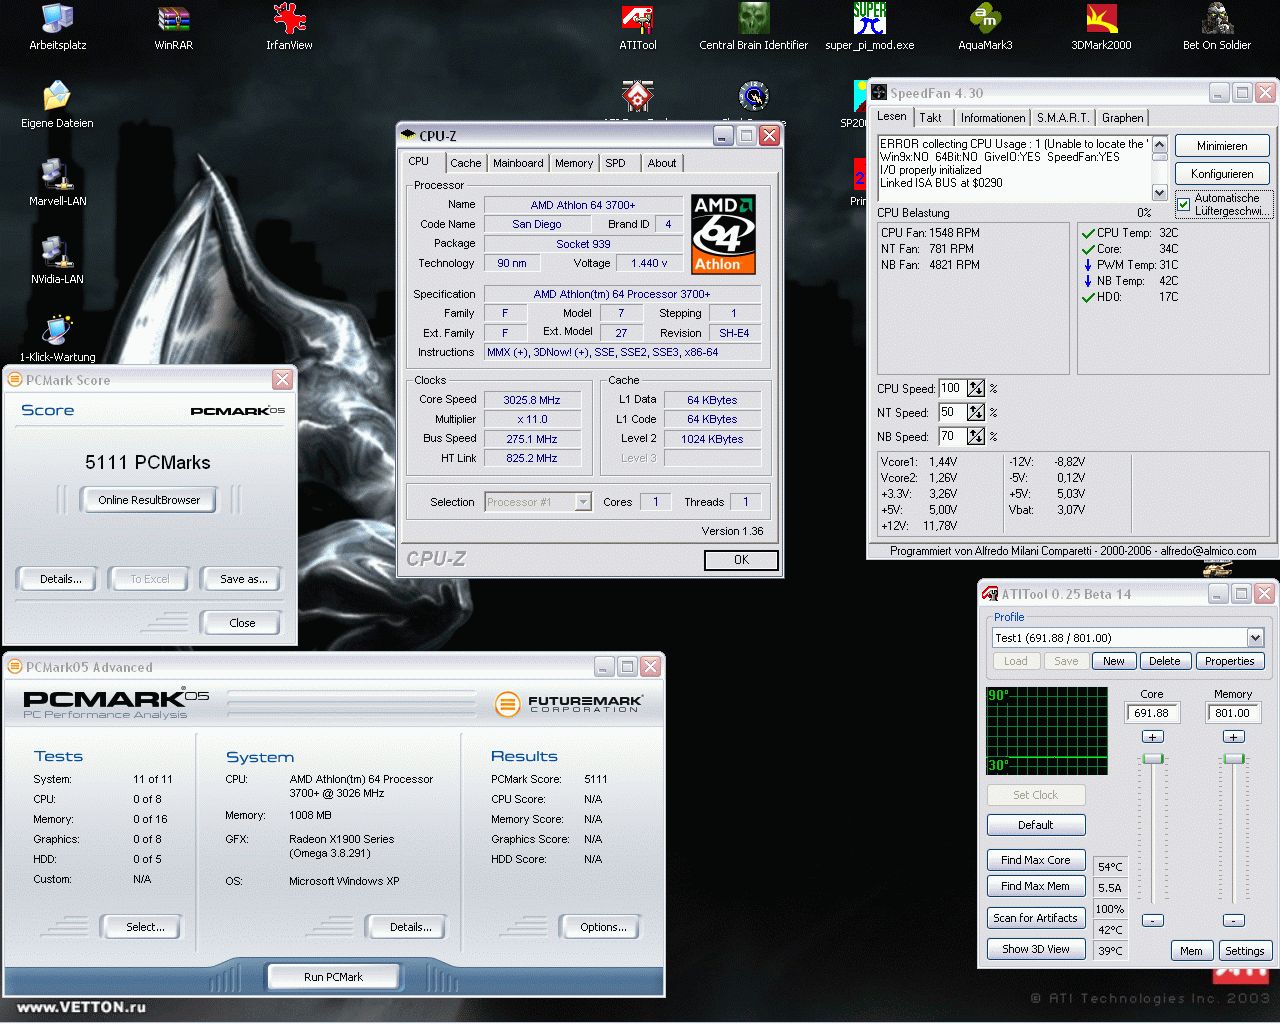Click the scrollbar down arrow in the SpeedFan log
The image size is (1280, 1024).
coord(1159,192)
